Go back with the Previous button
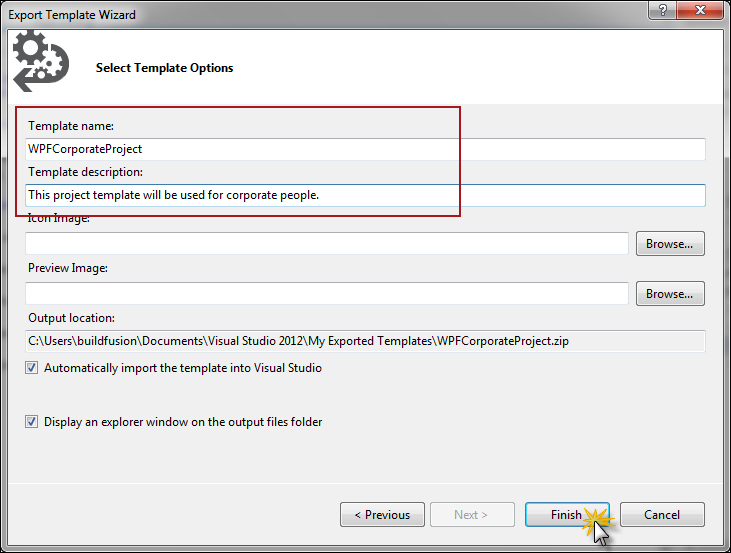The height and width of the screenshot is (553, 731). pos(381,515)
